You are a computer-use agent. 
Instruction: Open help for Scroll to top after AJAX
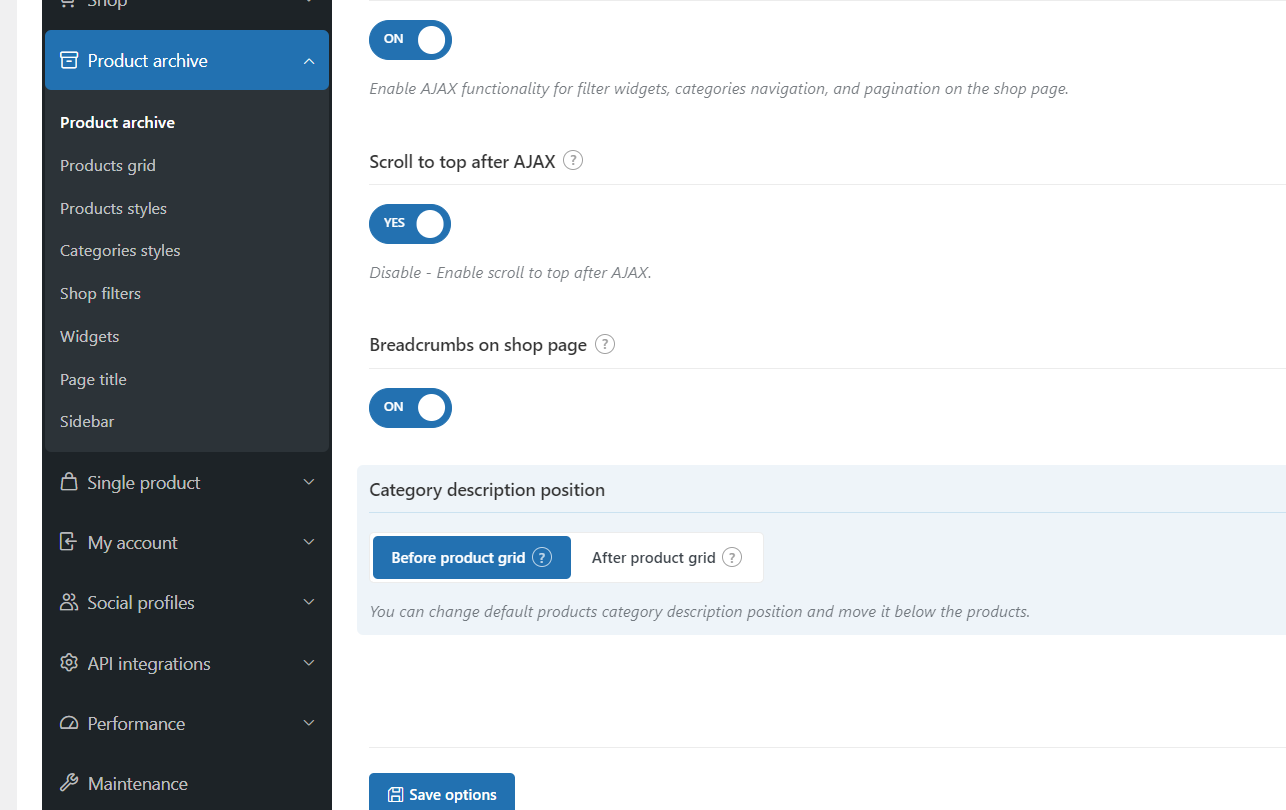(x=573, y=160)
